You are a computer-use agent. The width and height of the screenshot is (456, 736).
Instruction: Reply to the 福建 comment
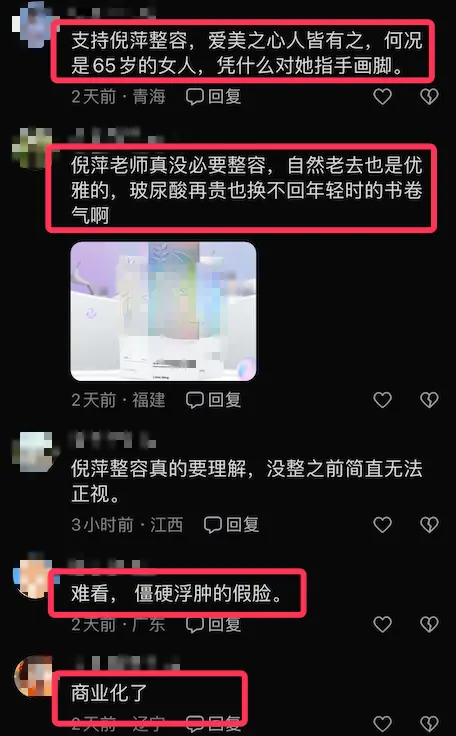click(214, 400)
